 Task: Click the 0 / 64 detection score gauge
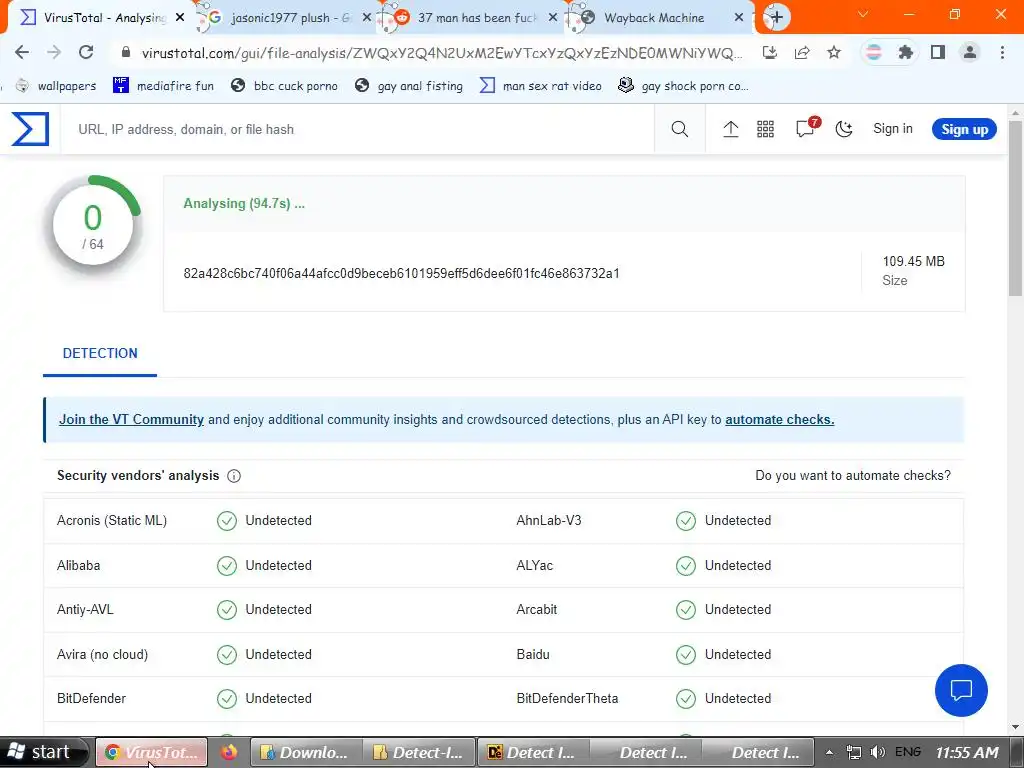point(93,225)
